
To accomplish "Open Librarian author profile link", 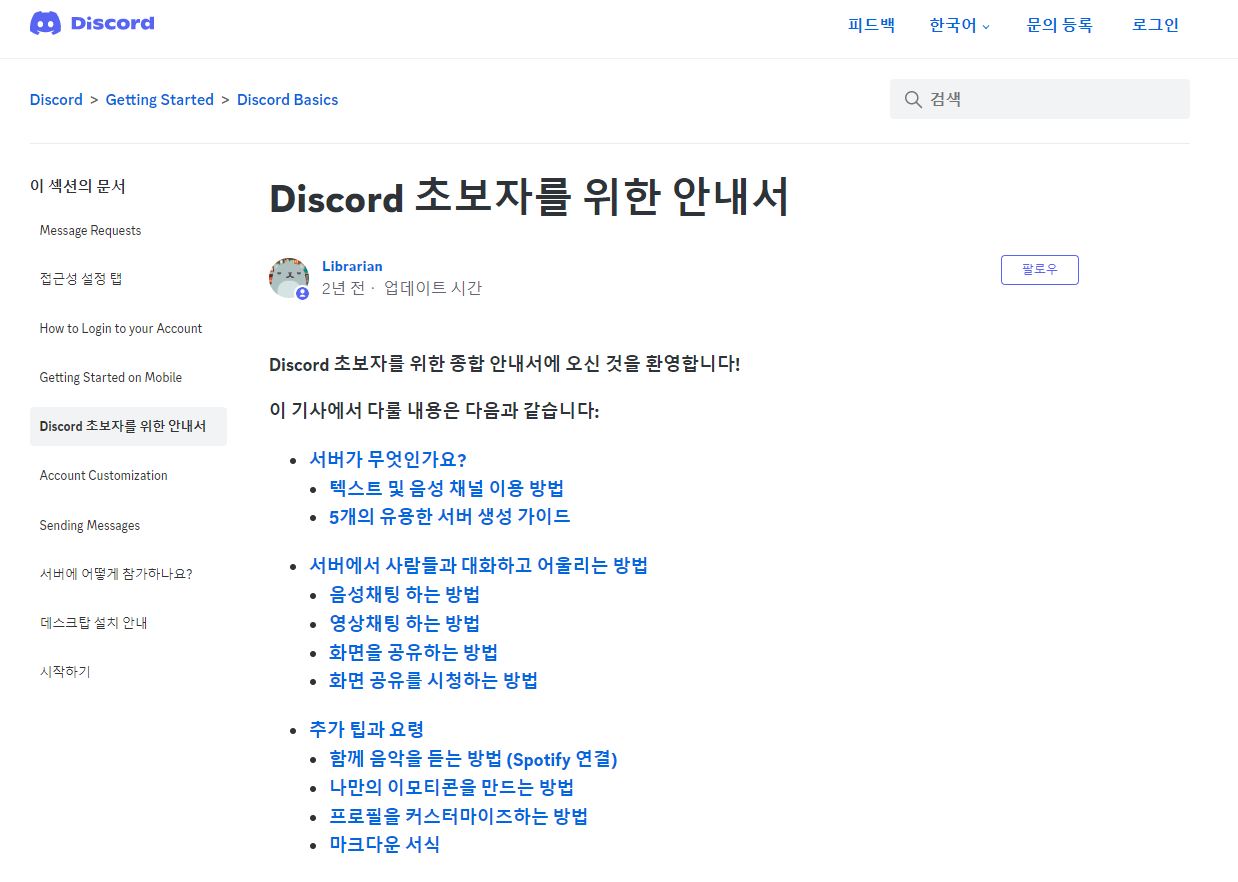I will [x=352, y=266].
